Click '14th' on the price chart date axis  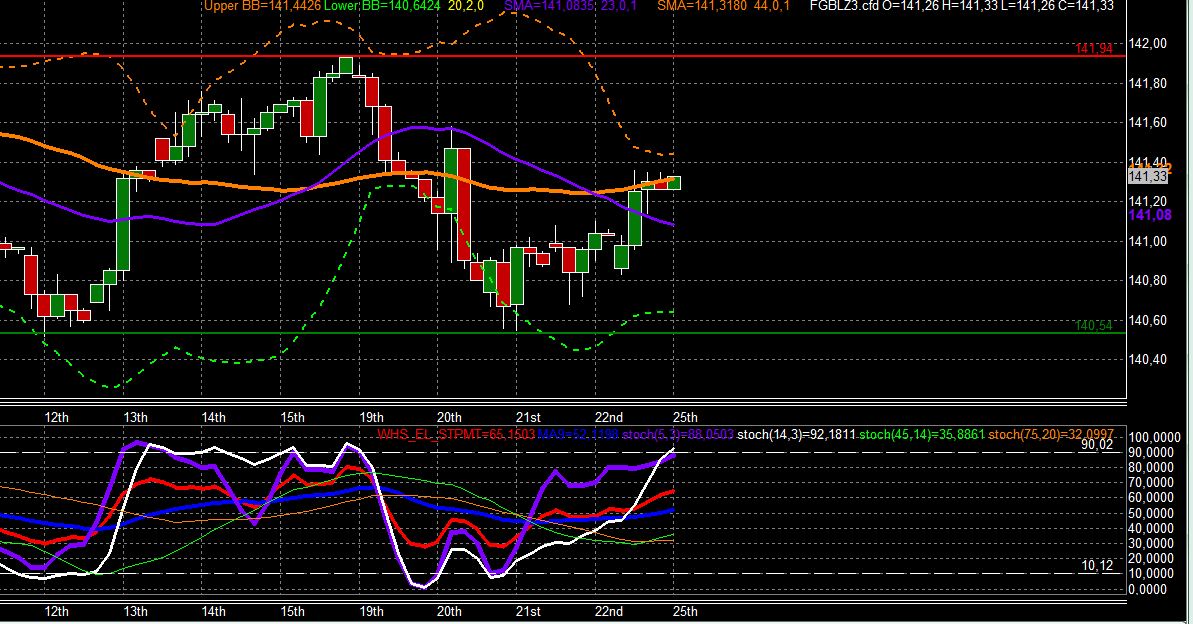click(x=214, y=417)
